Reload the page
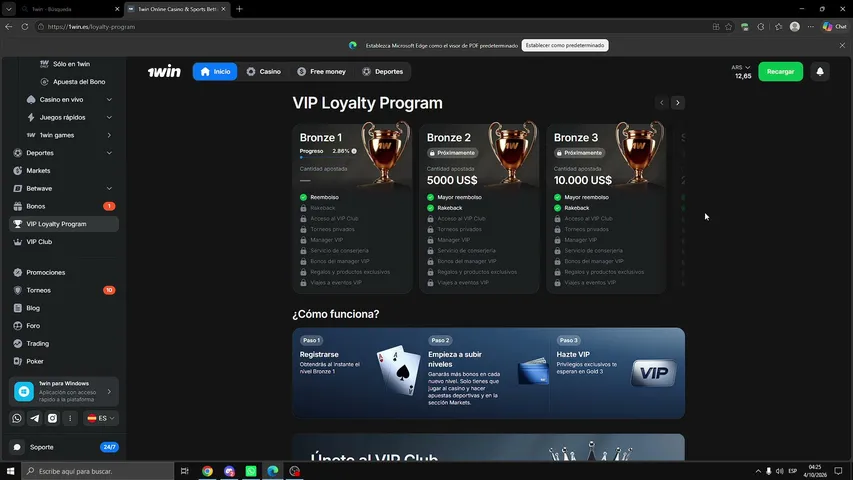 [x=24, y=27]
